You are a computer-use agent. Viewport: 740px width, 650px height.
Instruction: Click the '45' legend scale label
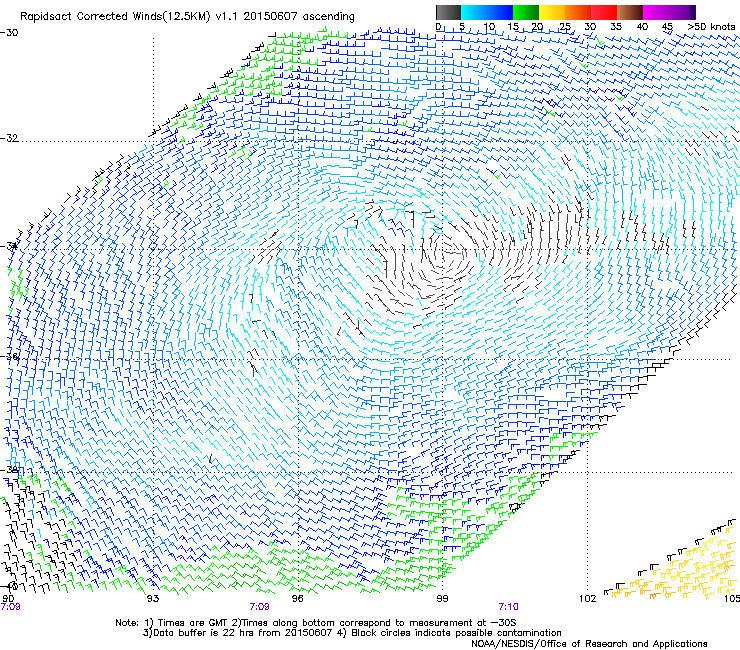pos(667,26)
